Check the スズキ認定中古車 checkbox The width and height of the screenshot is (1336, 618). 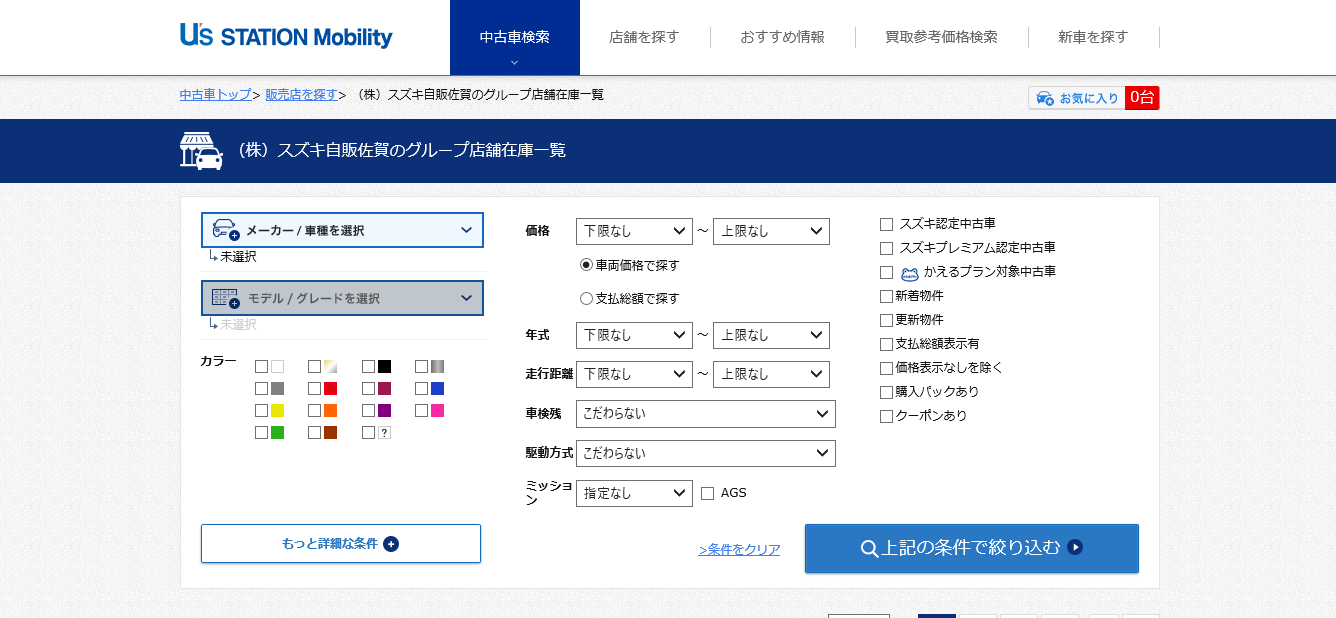pos(886,224)
